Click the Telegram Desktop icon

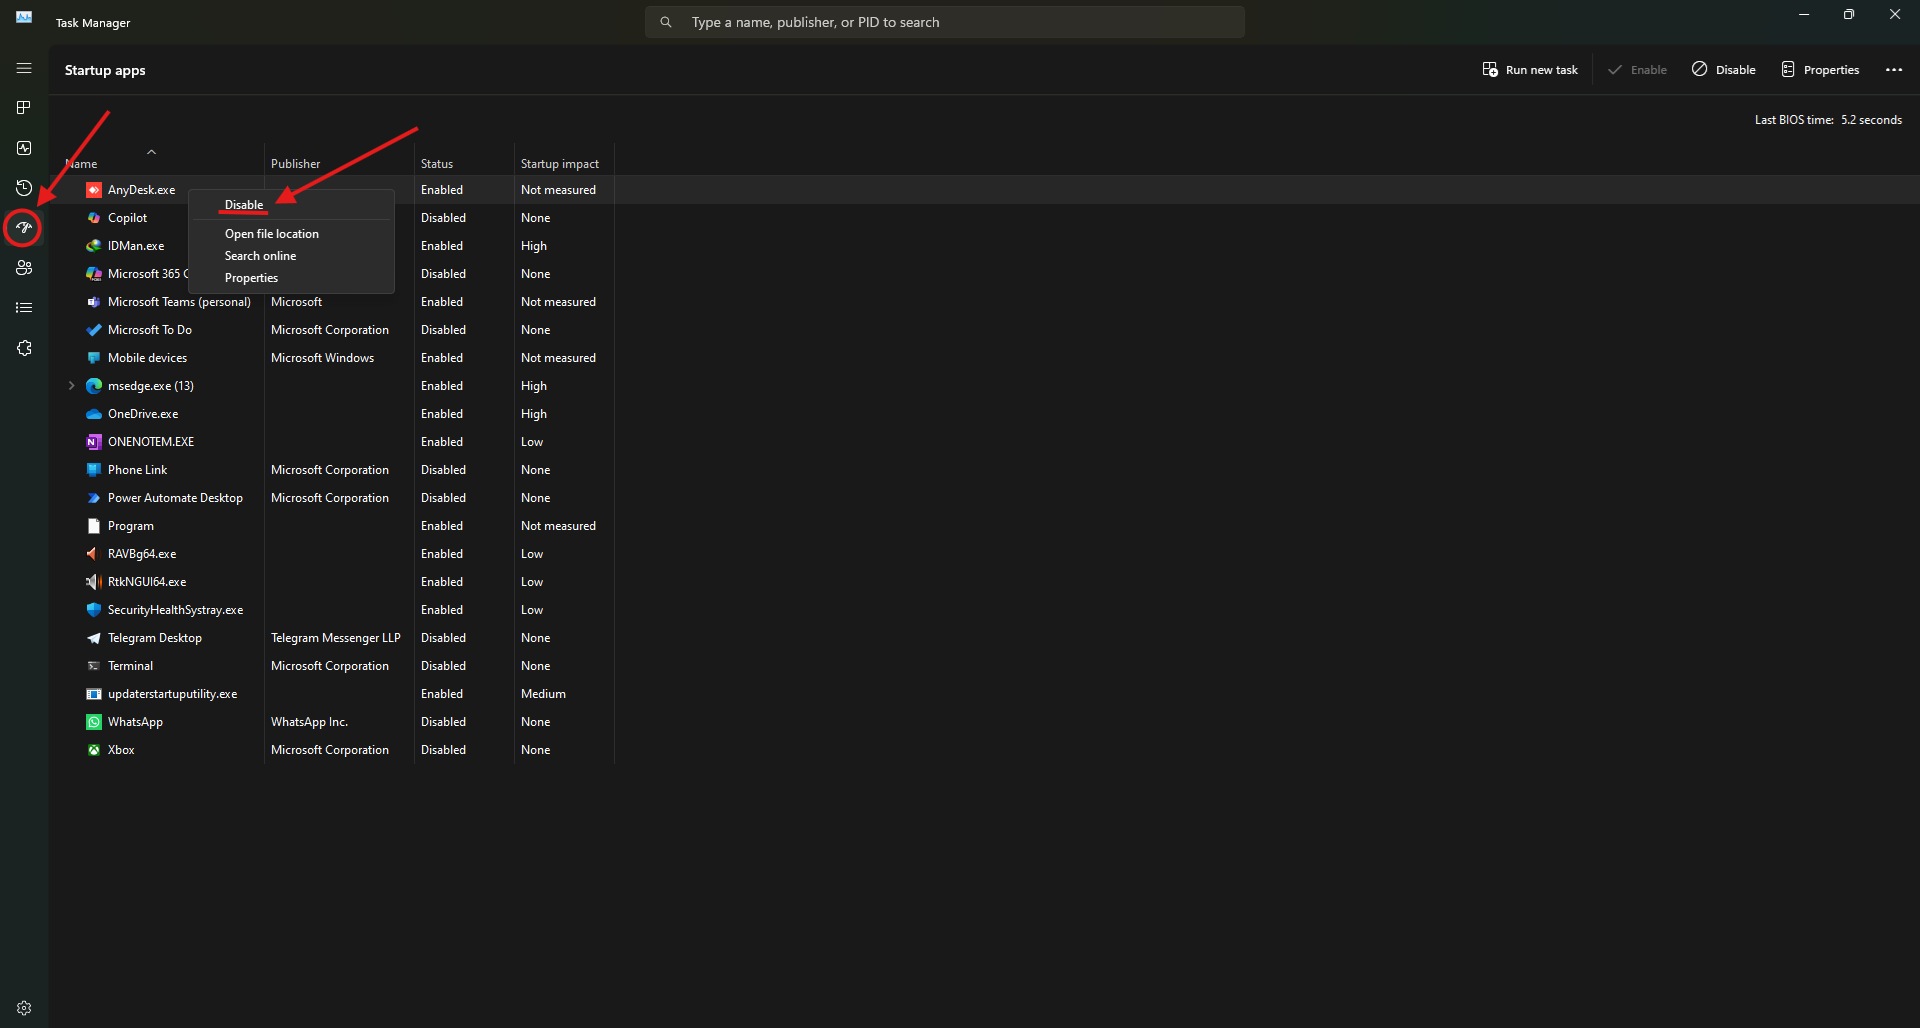(x=94, y=638)
